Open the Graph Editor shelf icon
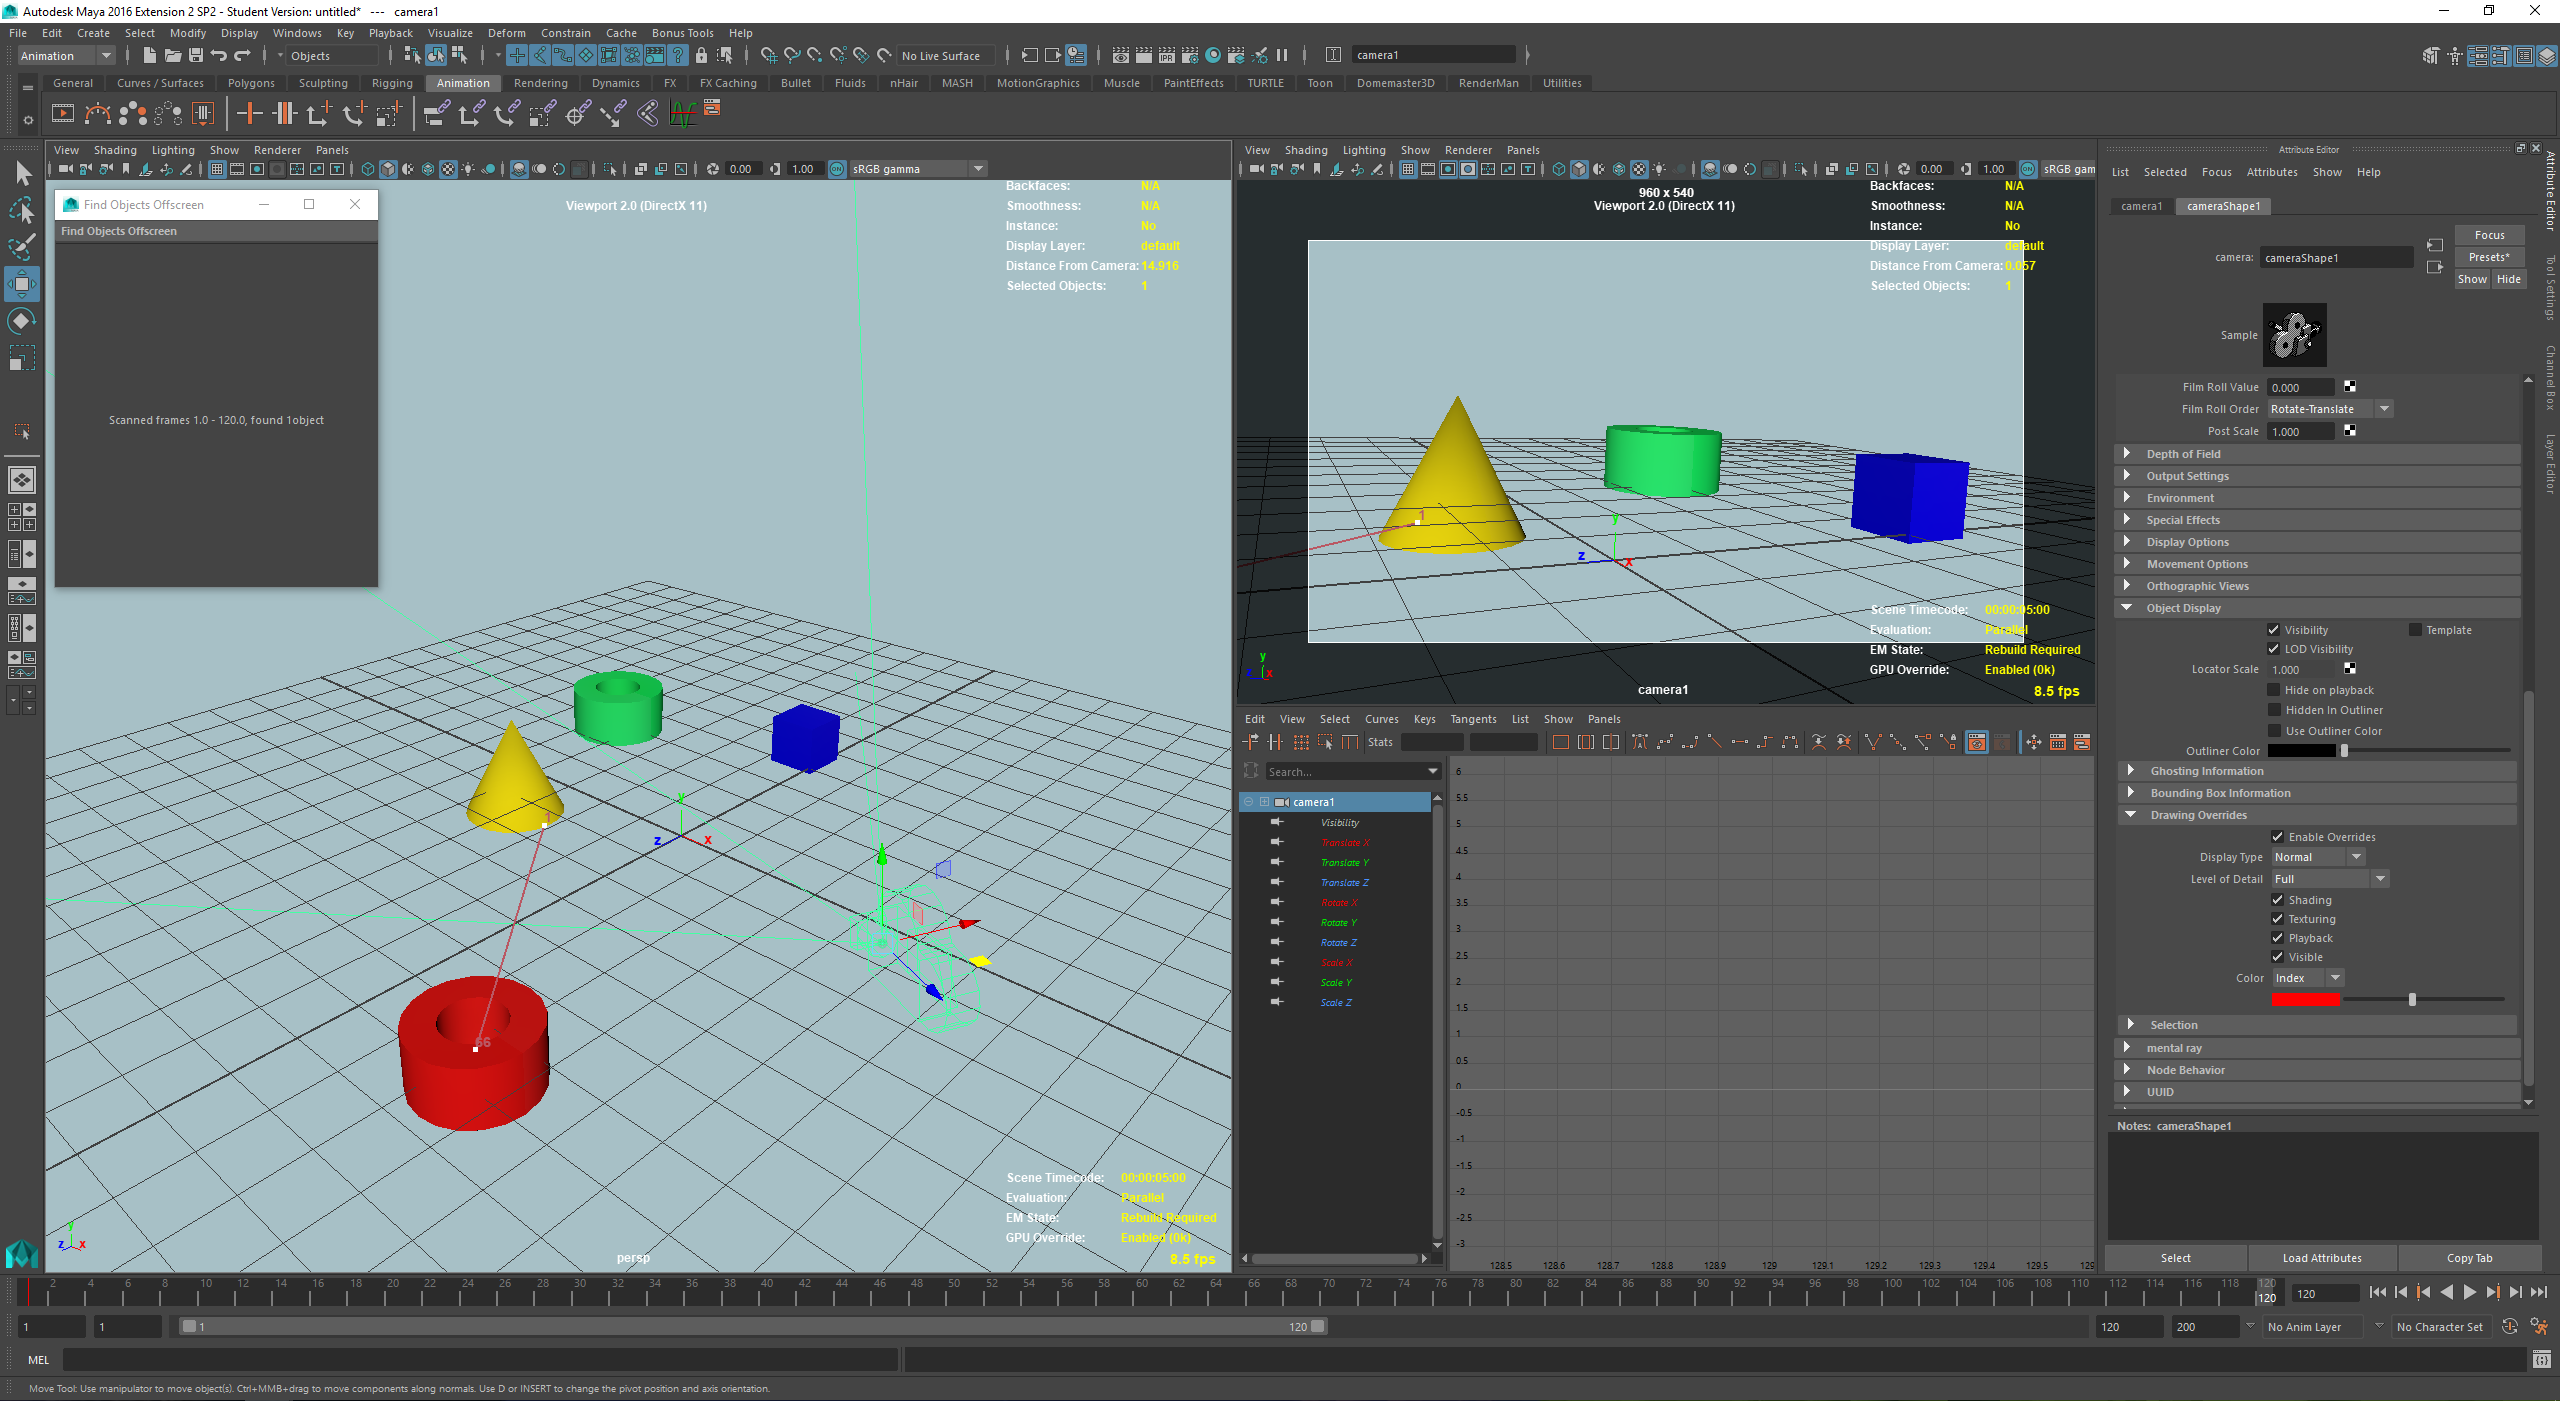Viewport: 2560px width, 1401px height. coord(683,113)
